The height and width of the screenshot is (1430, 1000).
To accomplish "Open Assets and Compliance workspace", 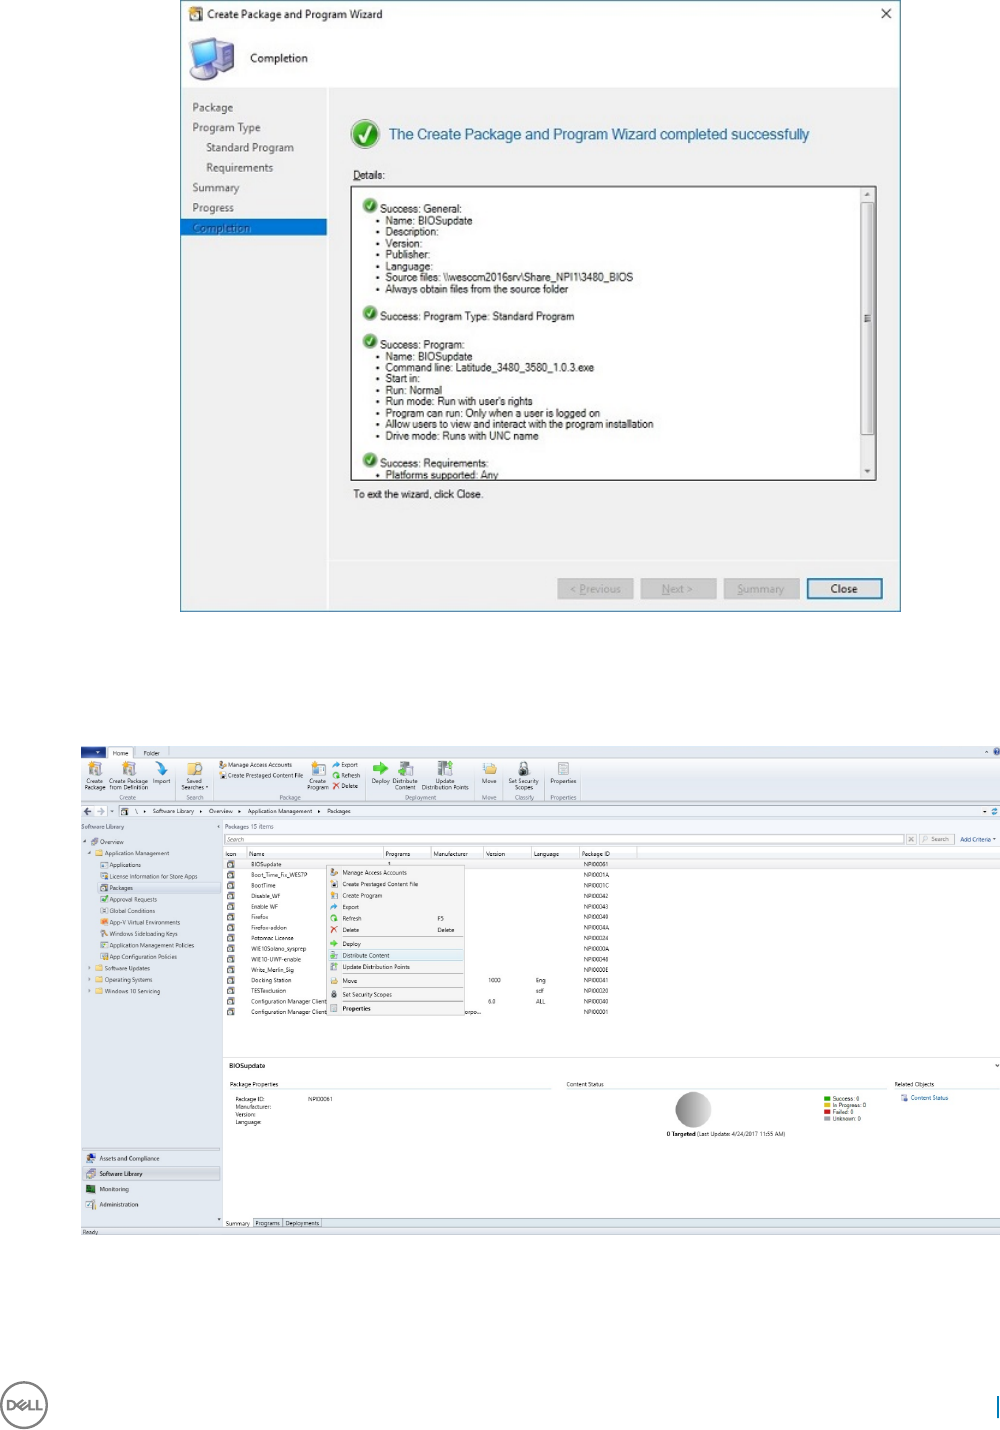I will click(151, 1158).
